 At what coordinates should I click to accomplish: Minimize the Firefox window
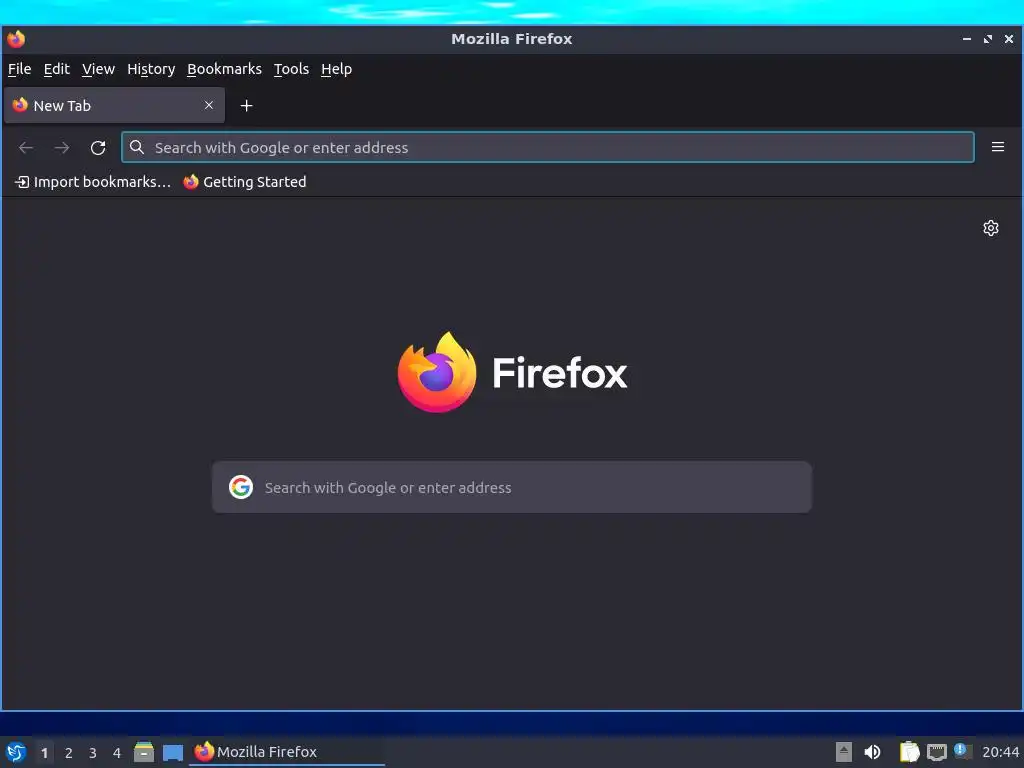967,39
